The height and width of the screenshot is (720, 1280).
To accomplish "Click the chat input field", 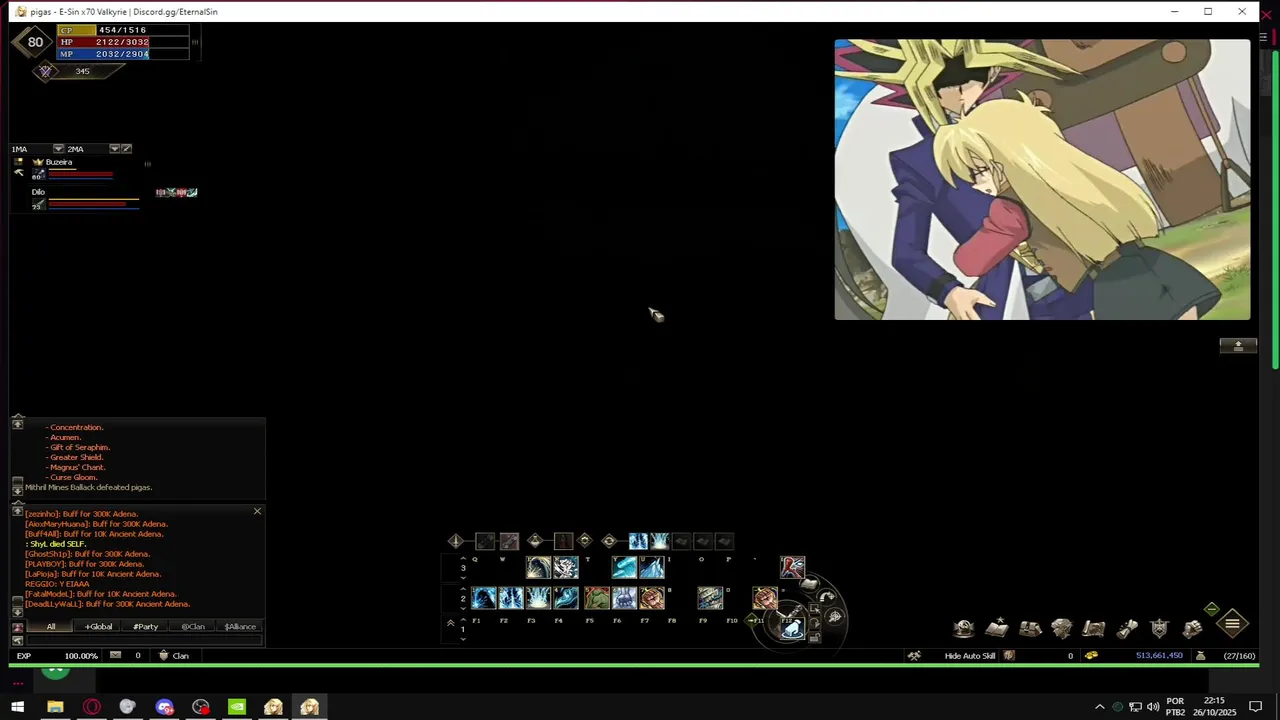I will [143, 640].
